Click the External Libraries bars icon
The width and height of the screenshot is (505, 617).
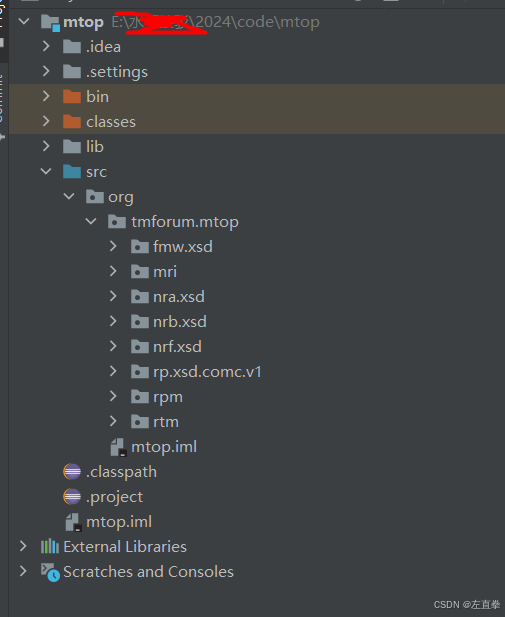(50, 547)
